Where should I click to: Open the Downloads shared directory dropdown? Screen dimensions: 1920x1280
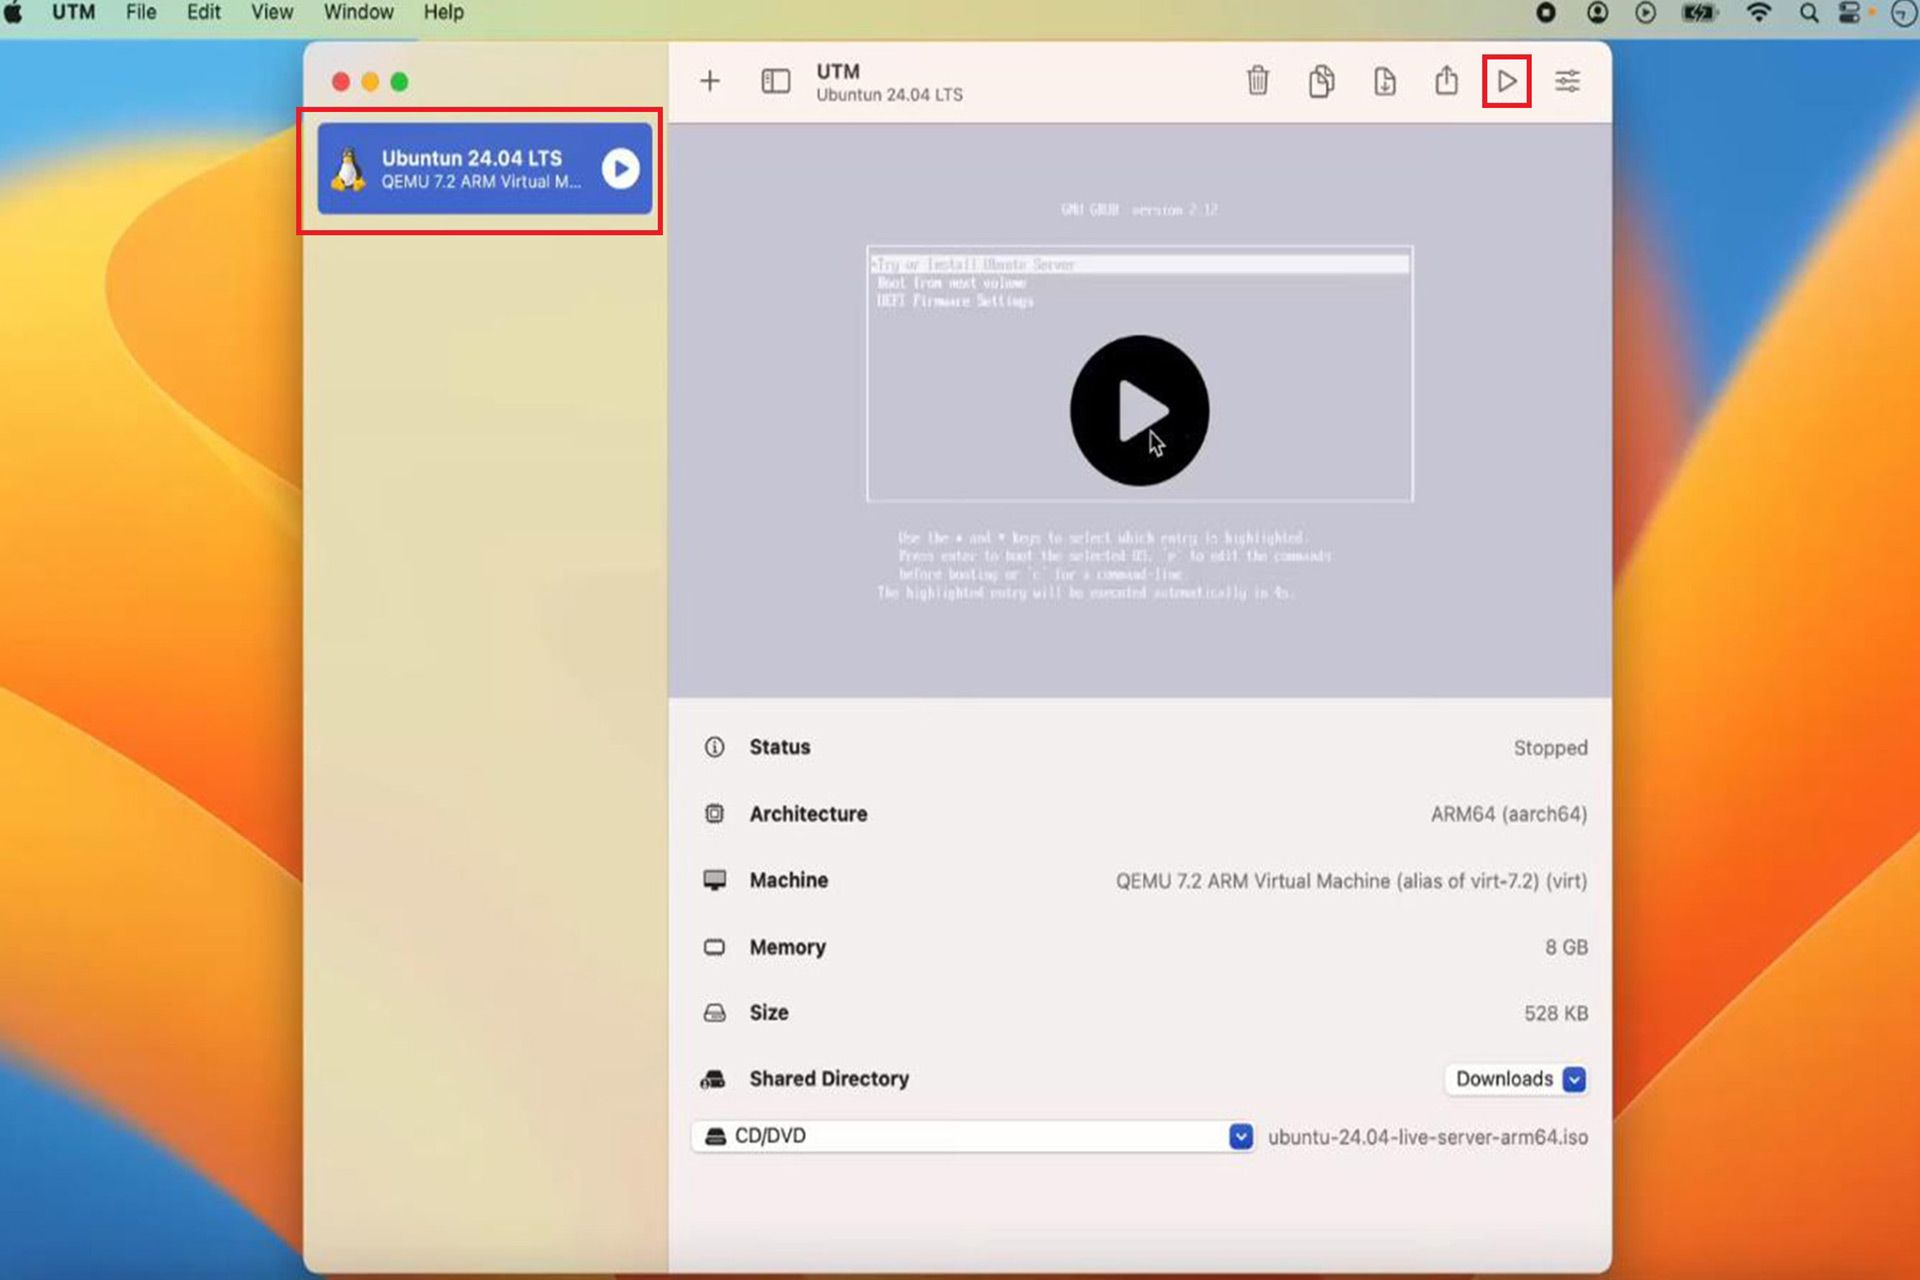tap(1516, 1079)
